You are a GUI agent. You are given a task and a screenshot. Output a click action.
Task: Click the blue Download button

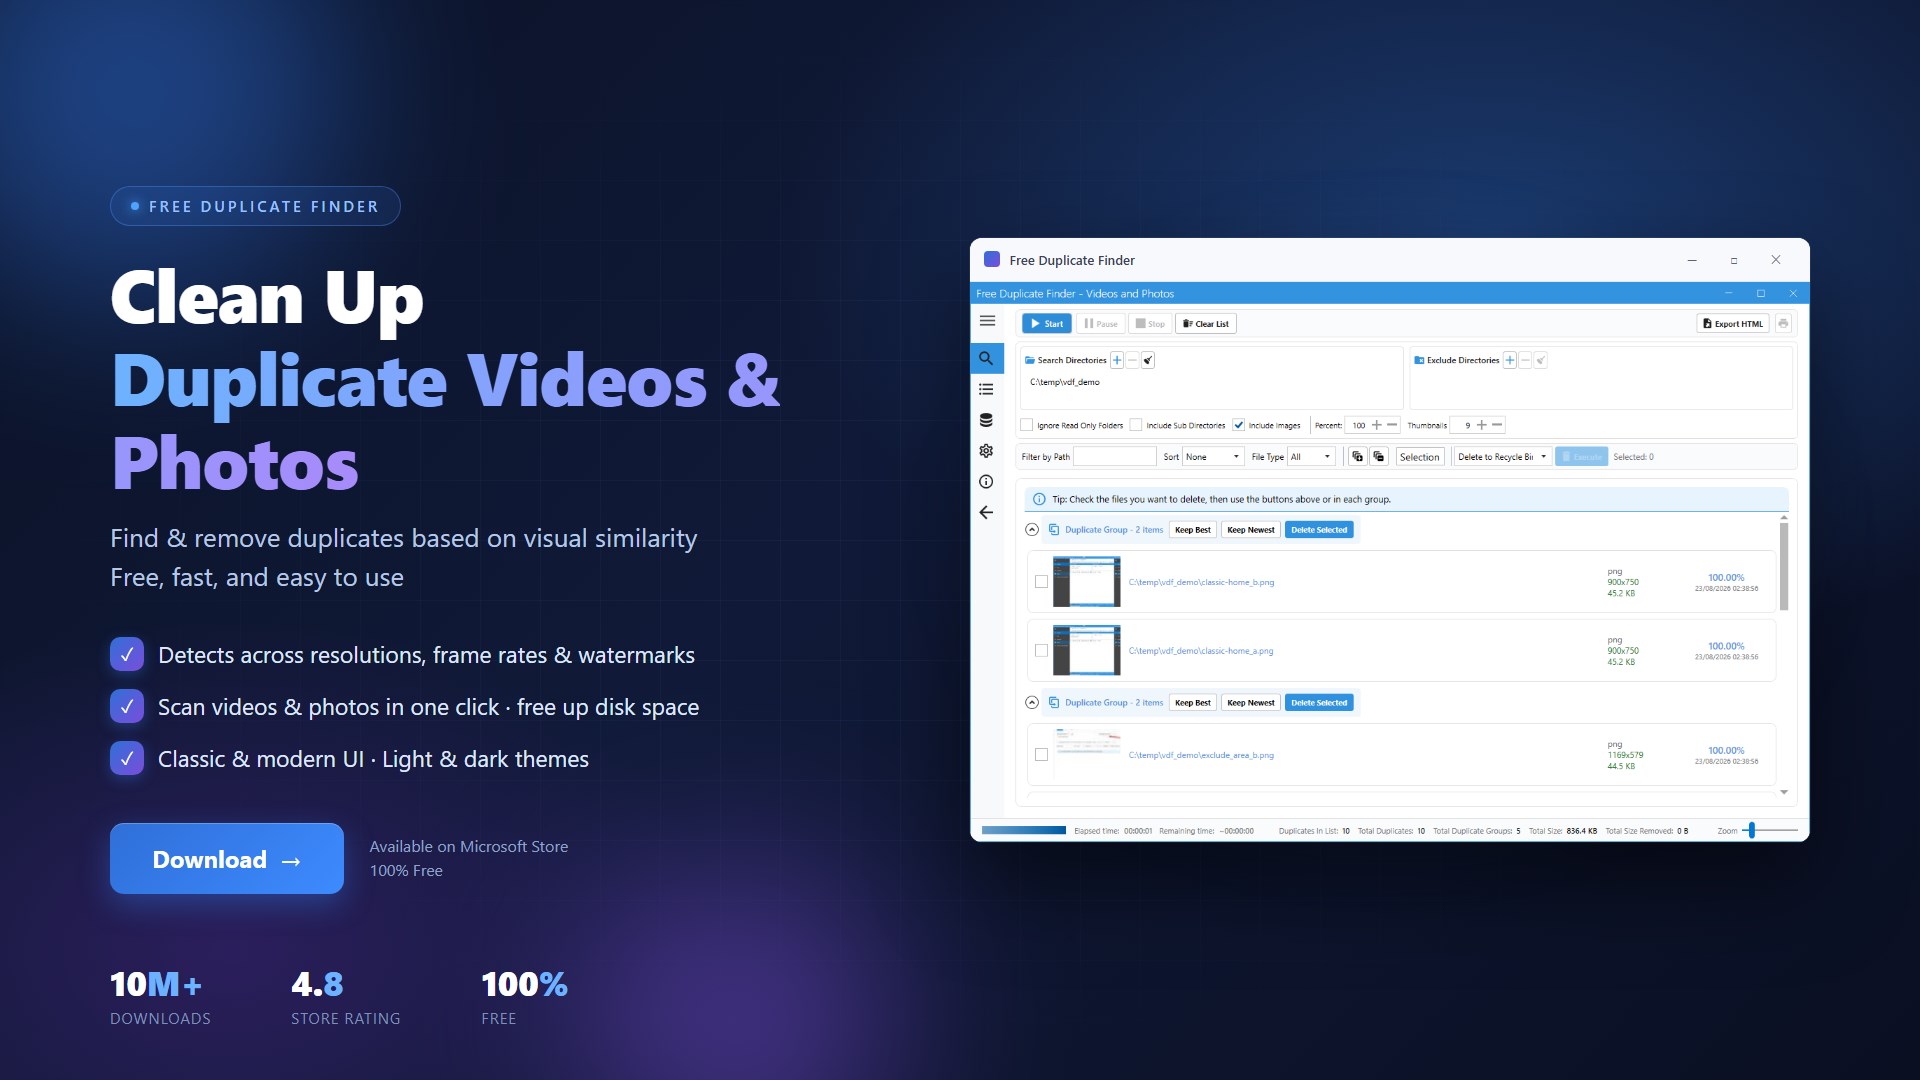(227, 859)
